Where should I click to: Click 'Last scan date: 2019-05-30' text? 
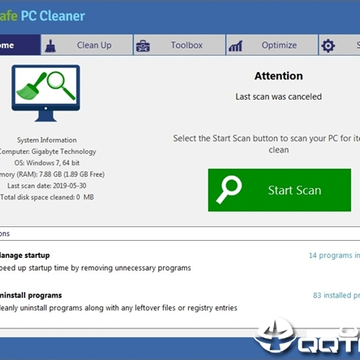47,186
